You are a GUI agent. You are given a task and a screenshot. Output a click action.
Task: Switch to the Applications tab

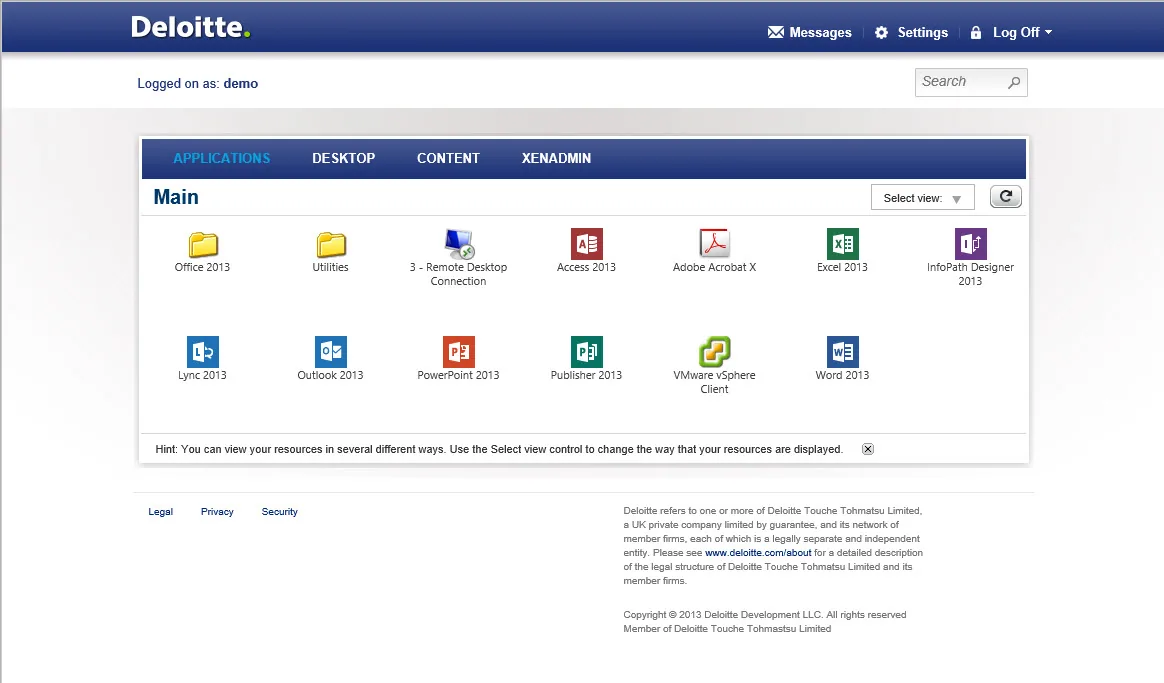click(x=222, y=158)
